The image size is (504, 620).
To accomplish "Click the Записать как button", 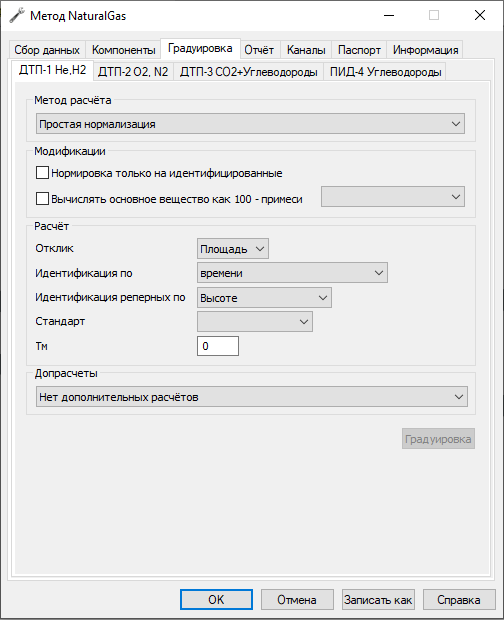I will tap(378, 599).
